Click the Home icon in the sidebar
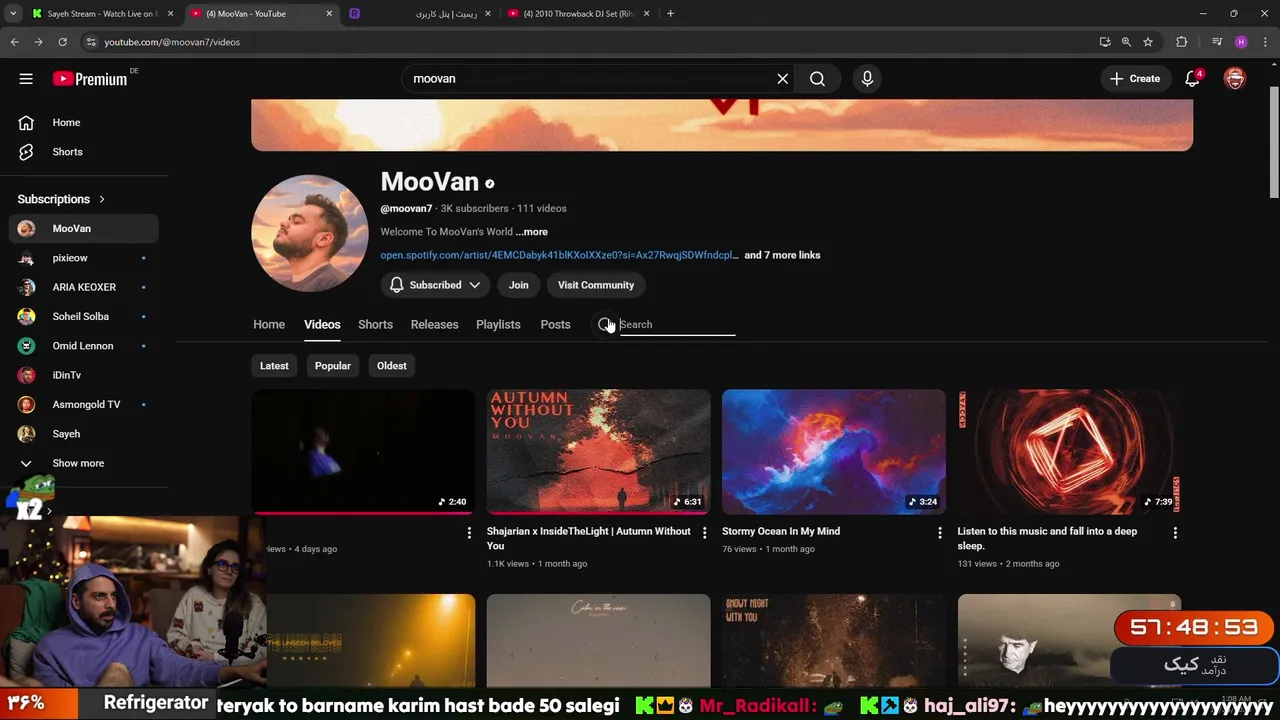Viewport: 1280px width, 720px height. coord(26,123)
